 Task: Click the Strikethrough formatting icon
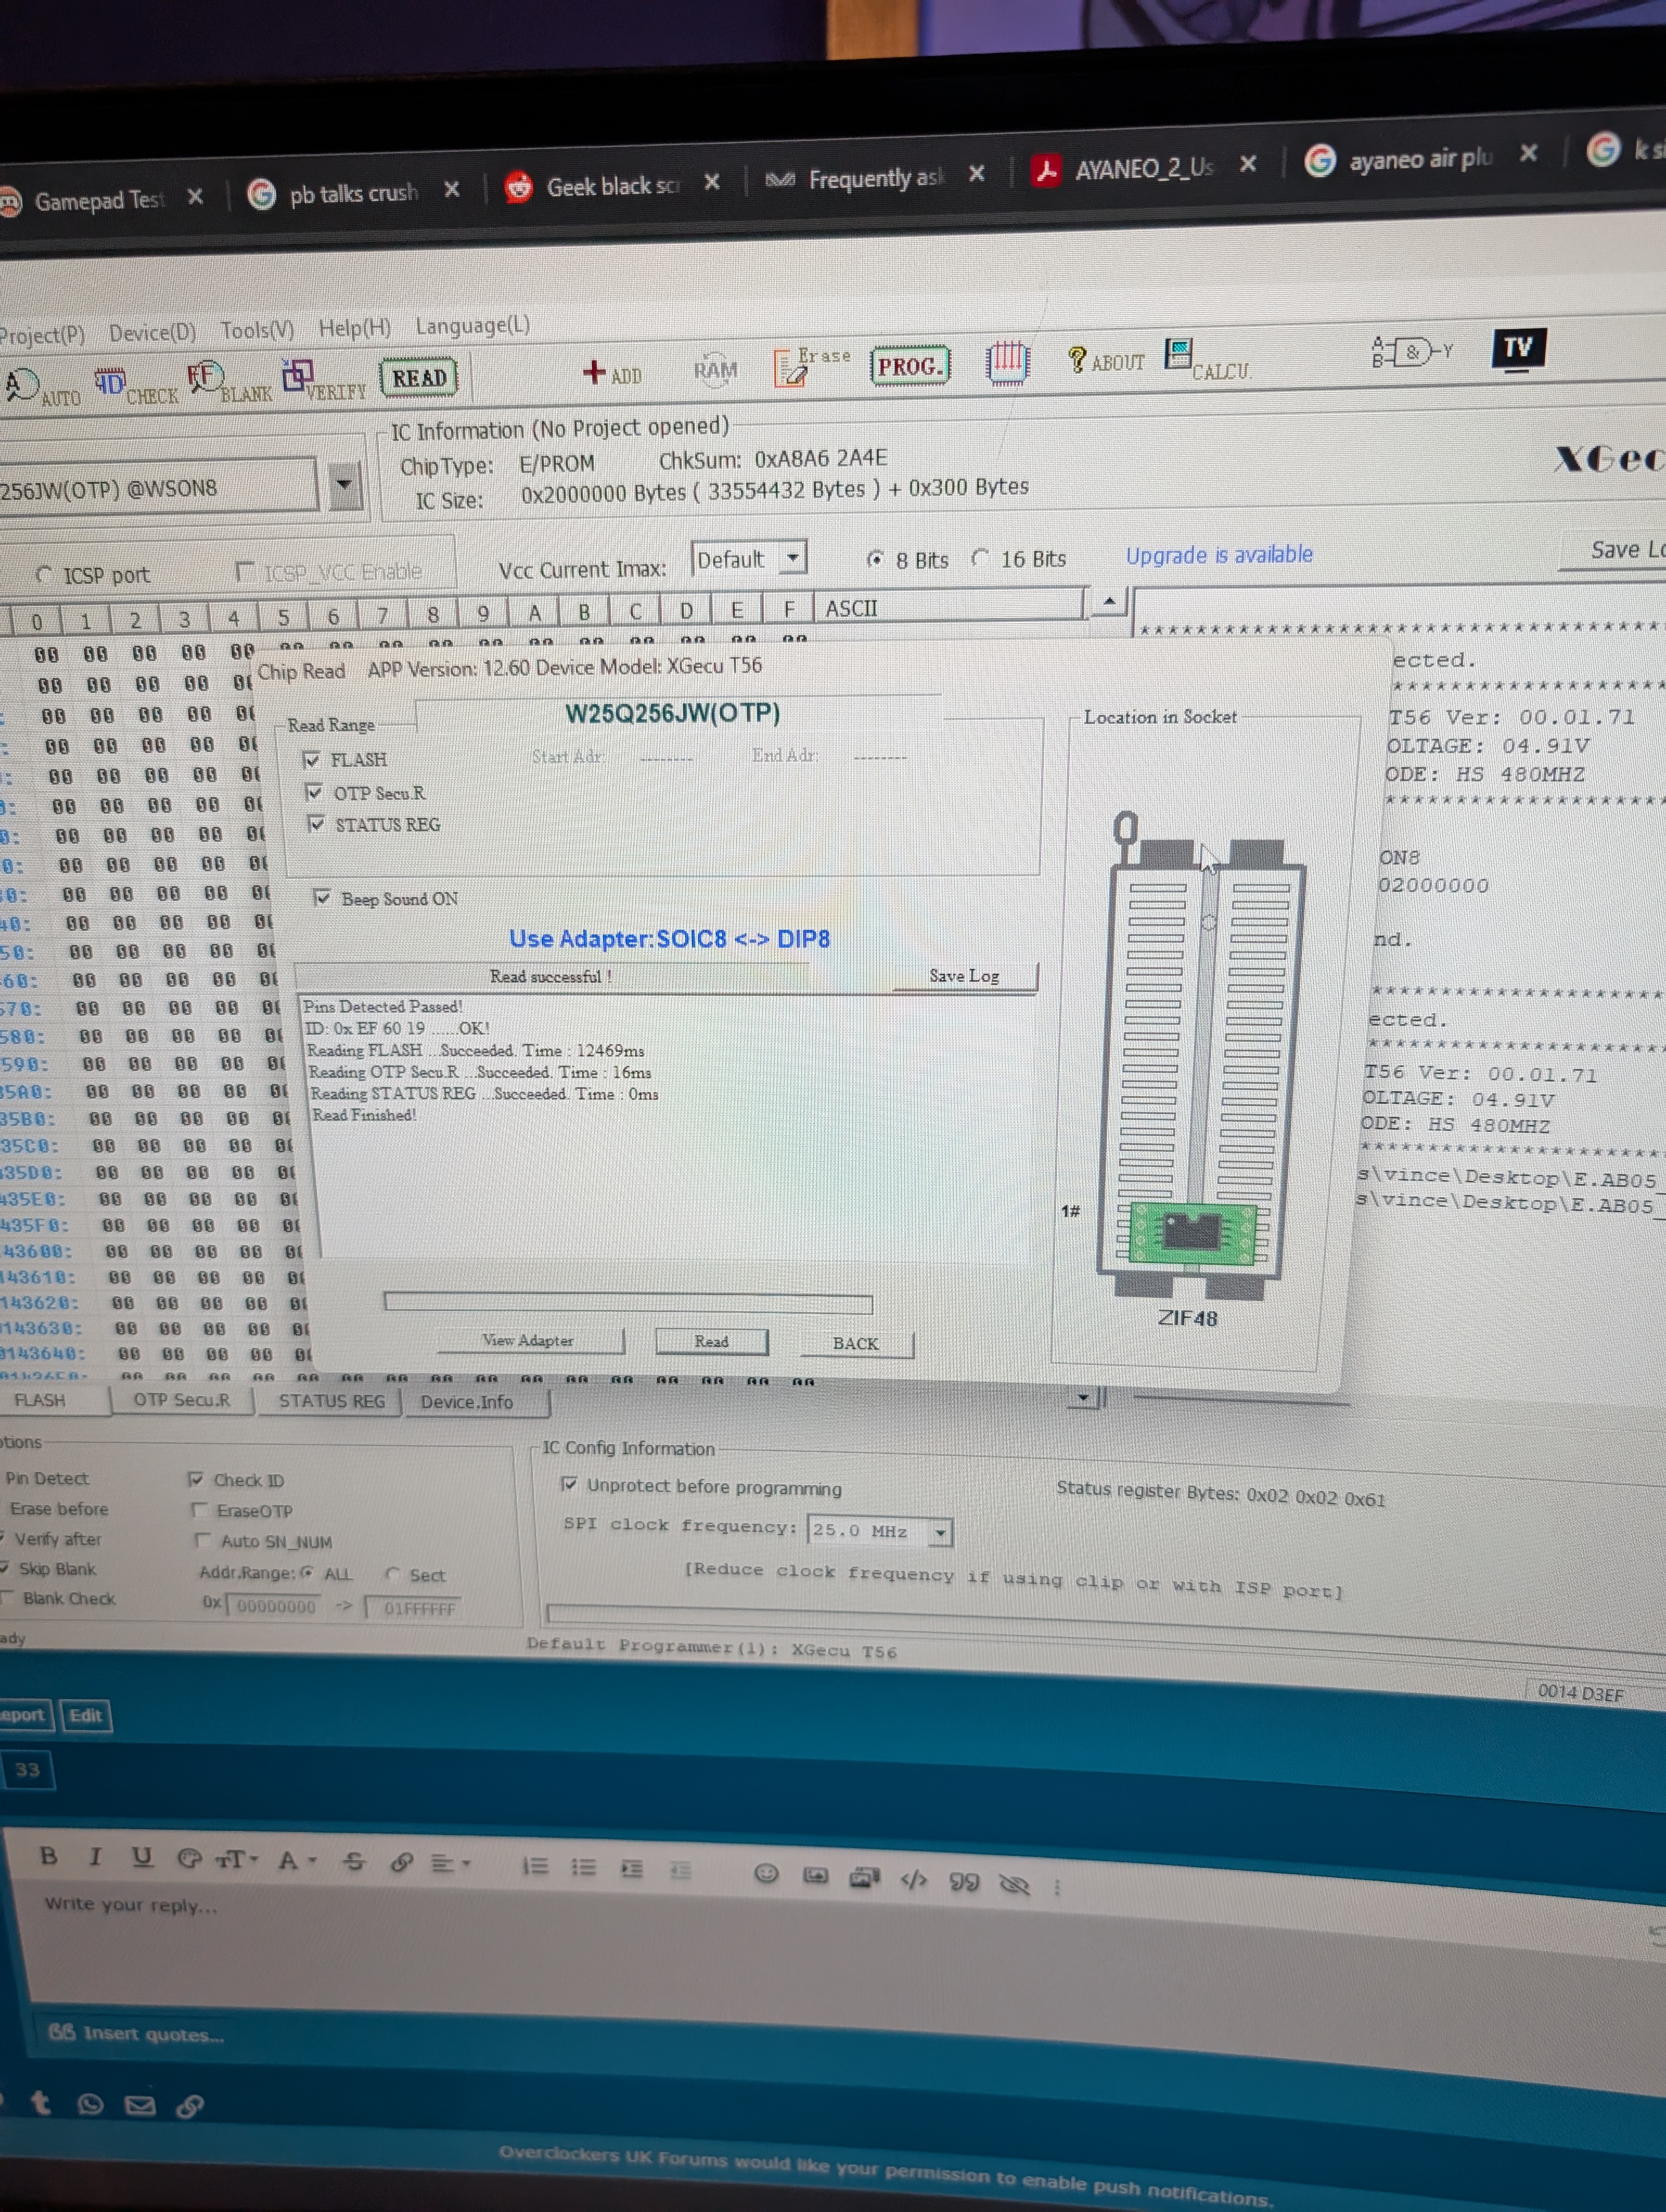353,1861
